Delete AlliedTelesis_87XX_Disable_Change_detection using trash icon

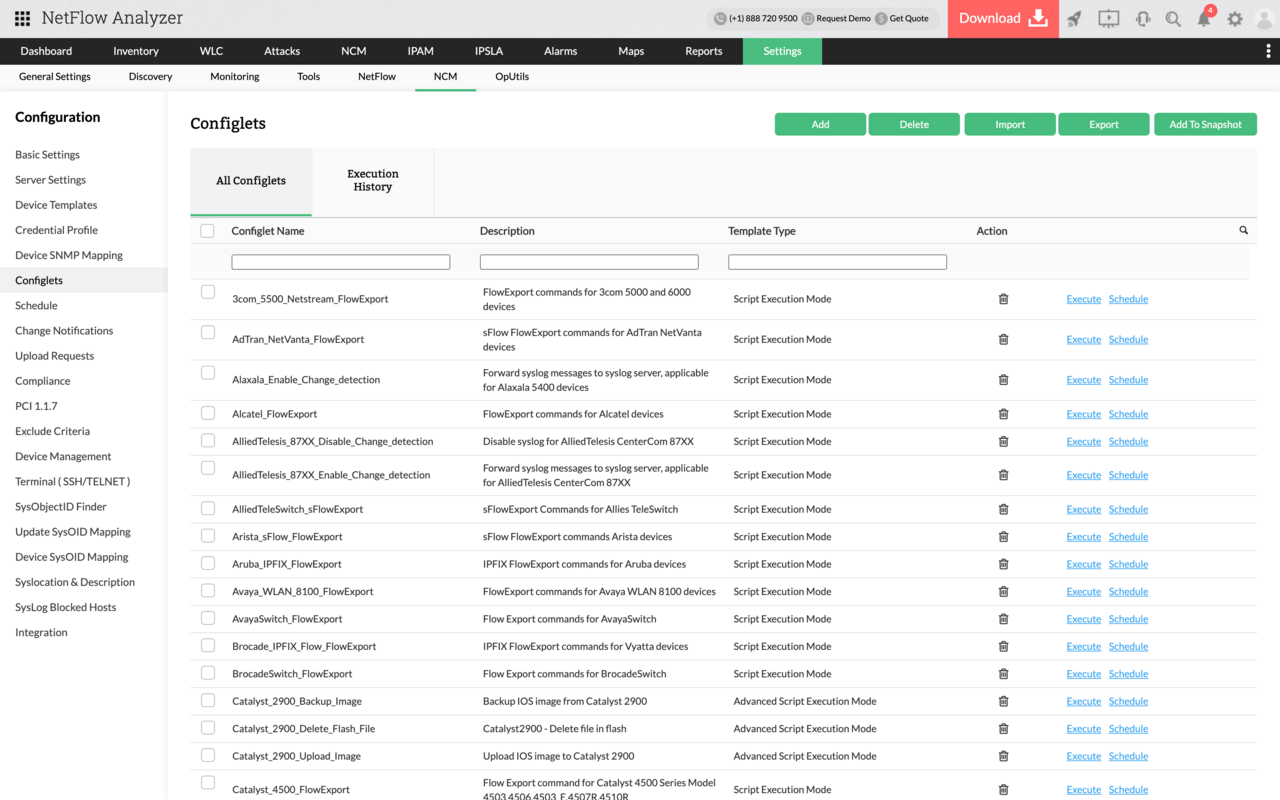pos(1003,441)
